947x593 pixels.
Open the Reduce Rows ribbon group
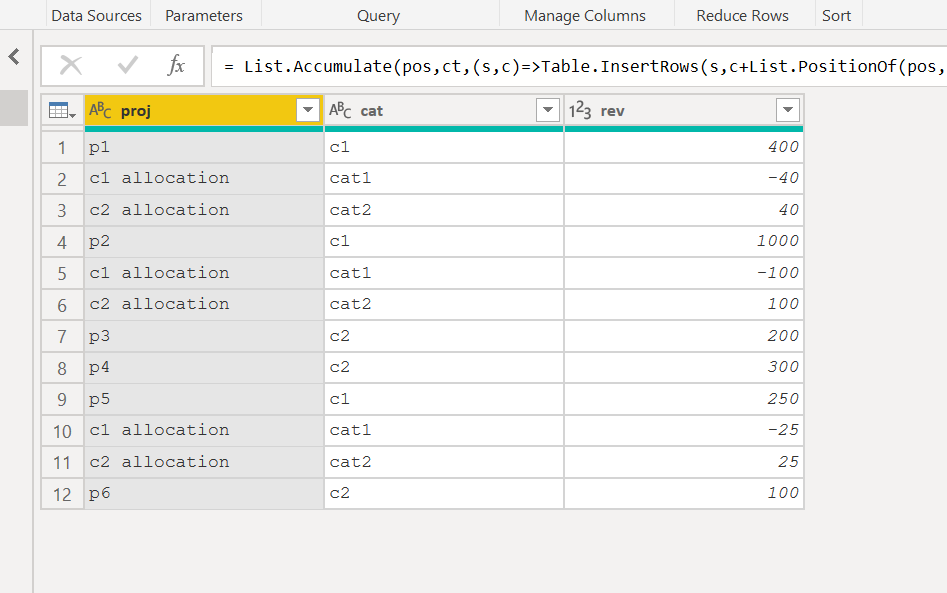742,16
